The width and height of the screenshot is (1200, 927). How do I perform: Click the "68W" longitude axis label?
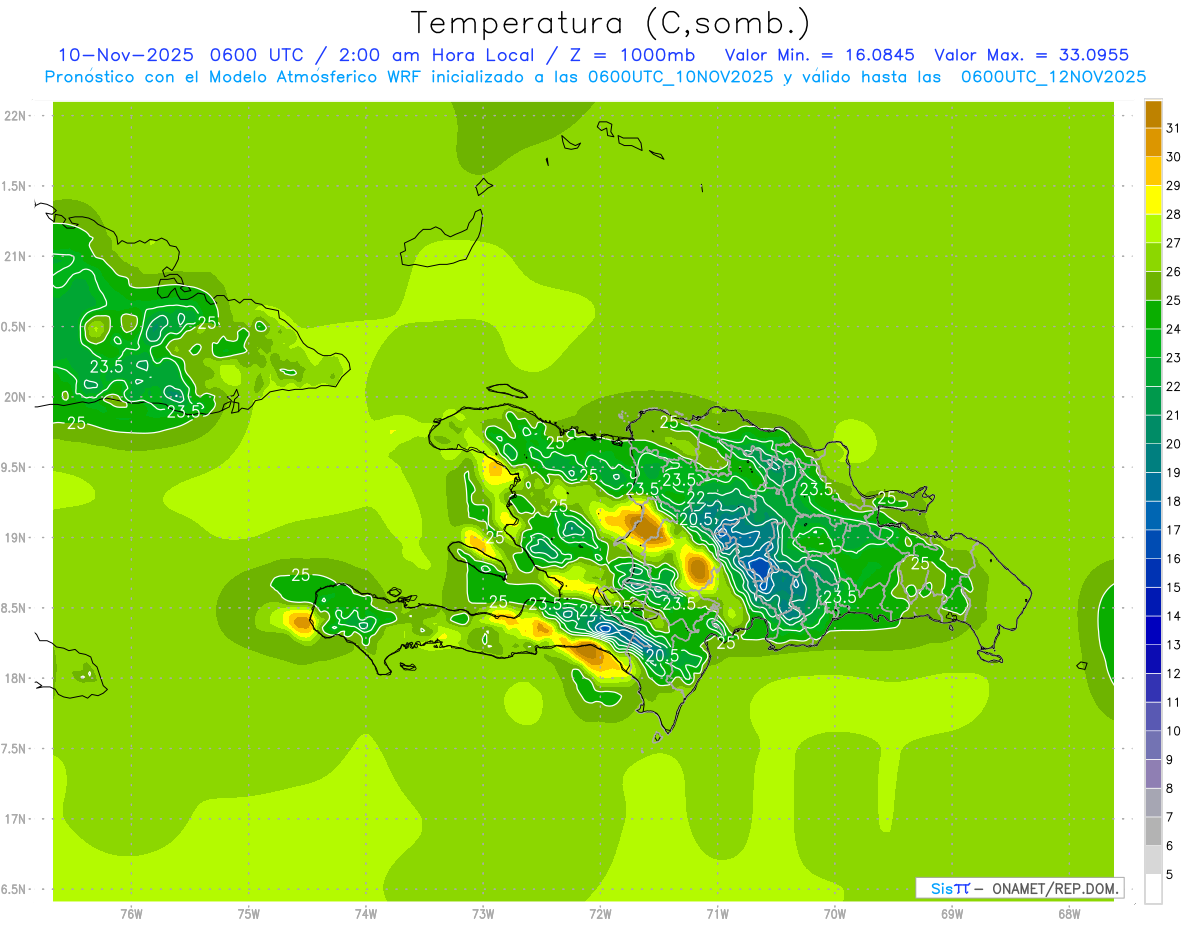point(1069,914)
